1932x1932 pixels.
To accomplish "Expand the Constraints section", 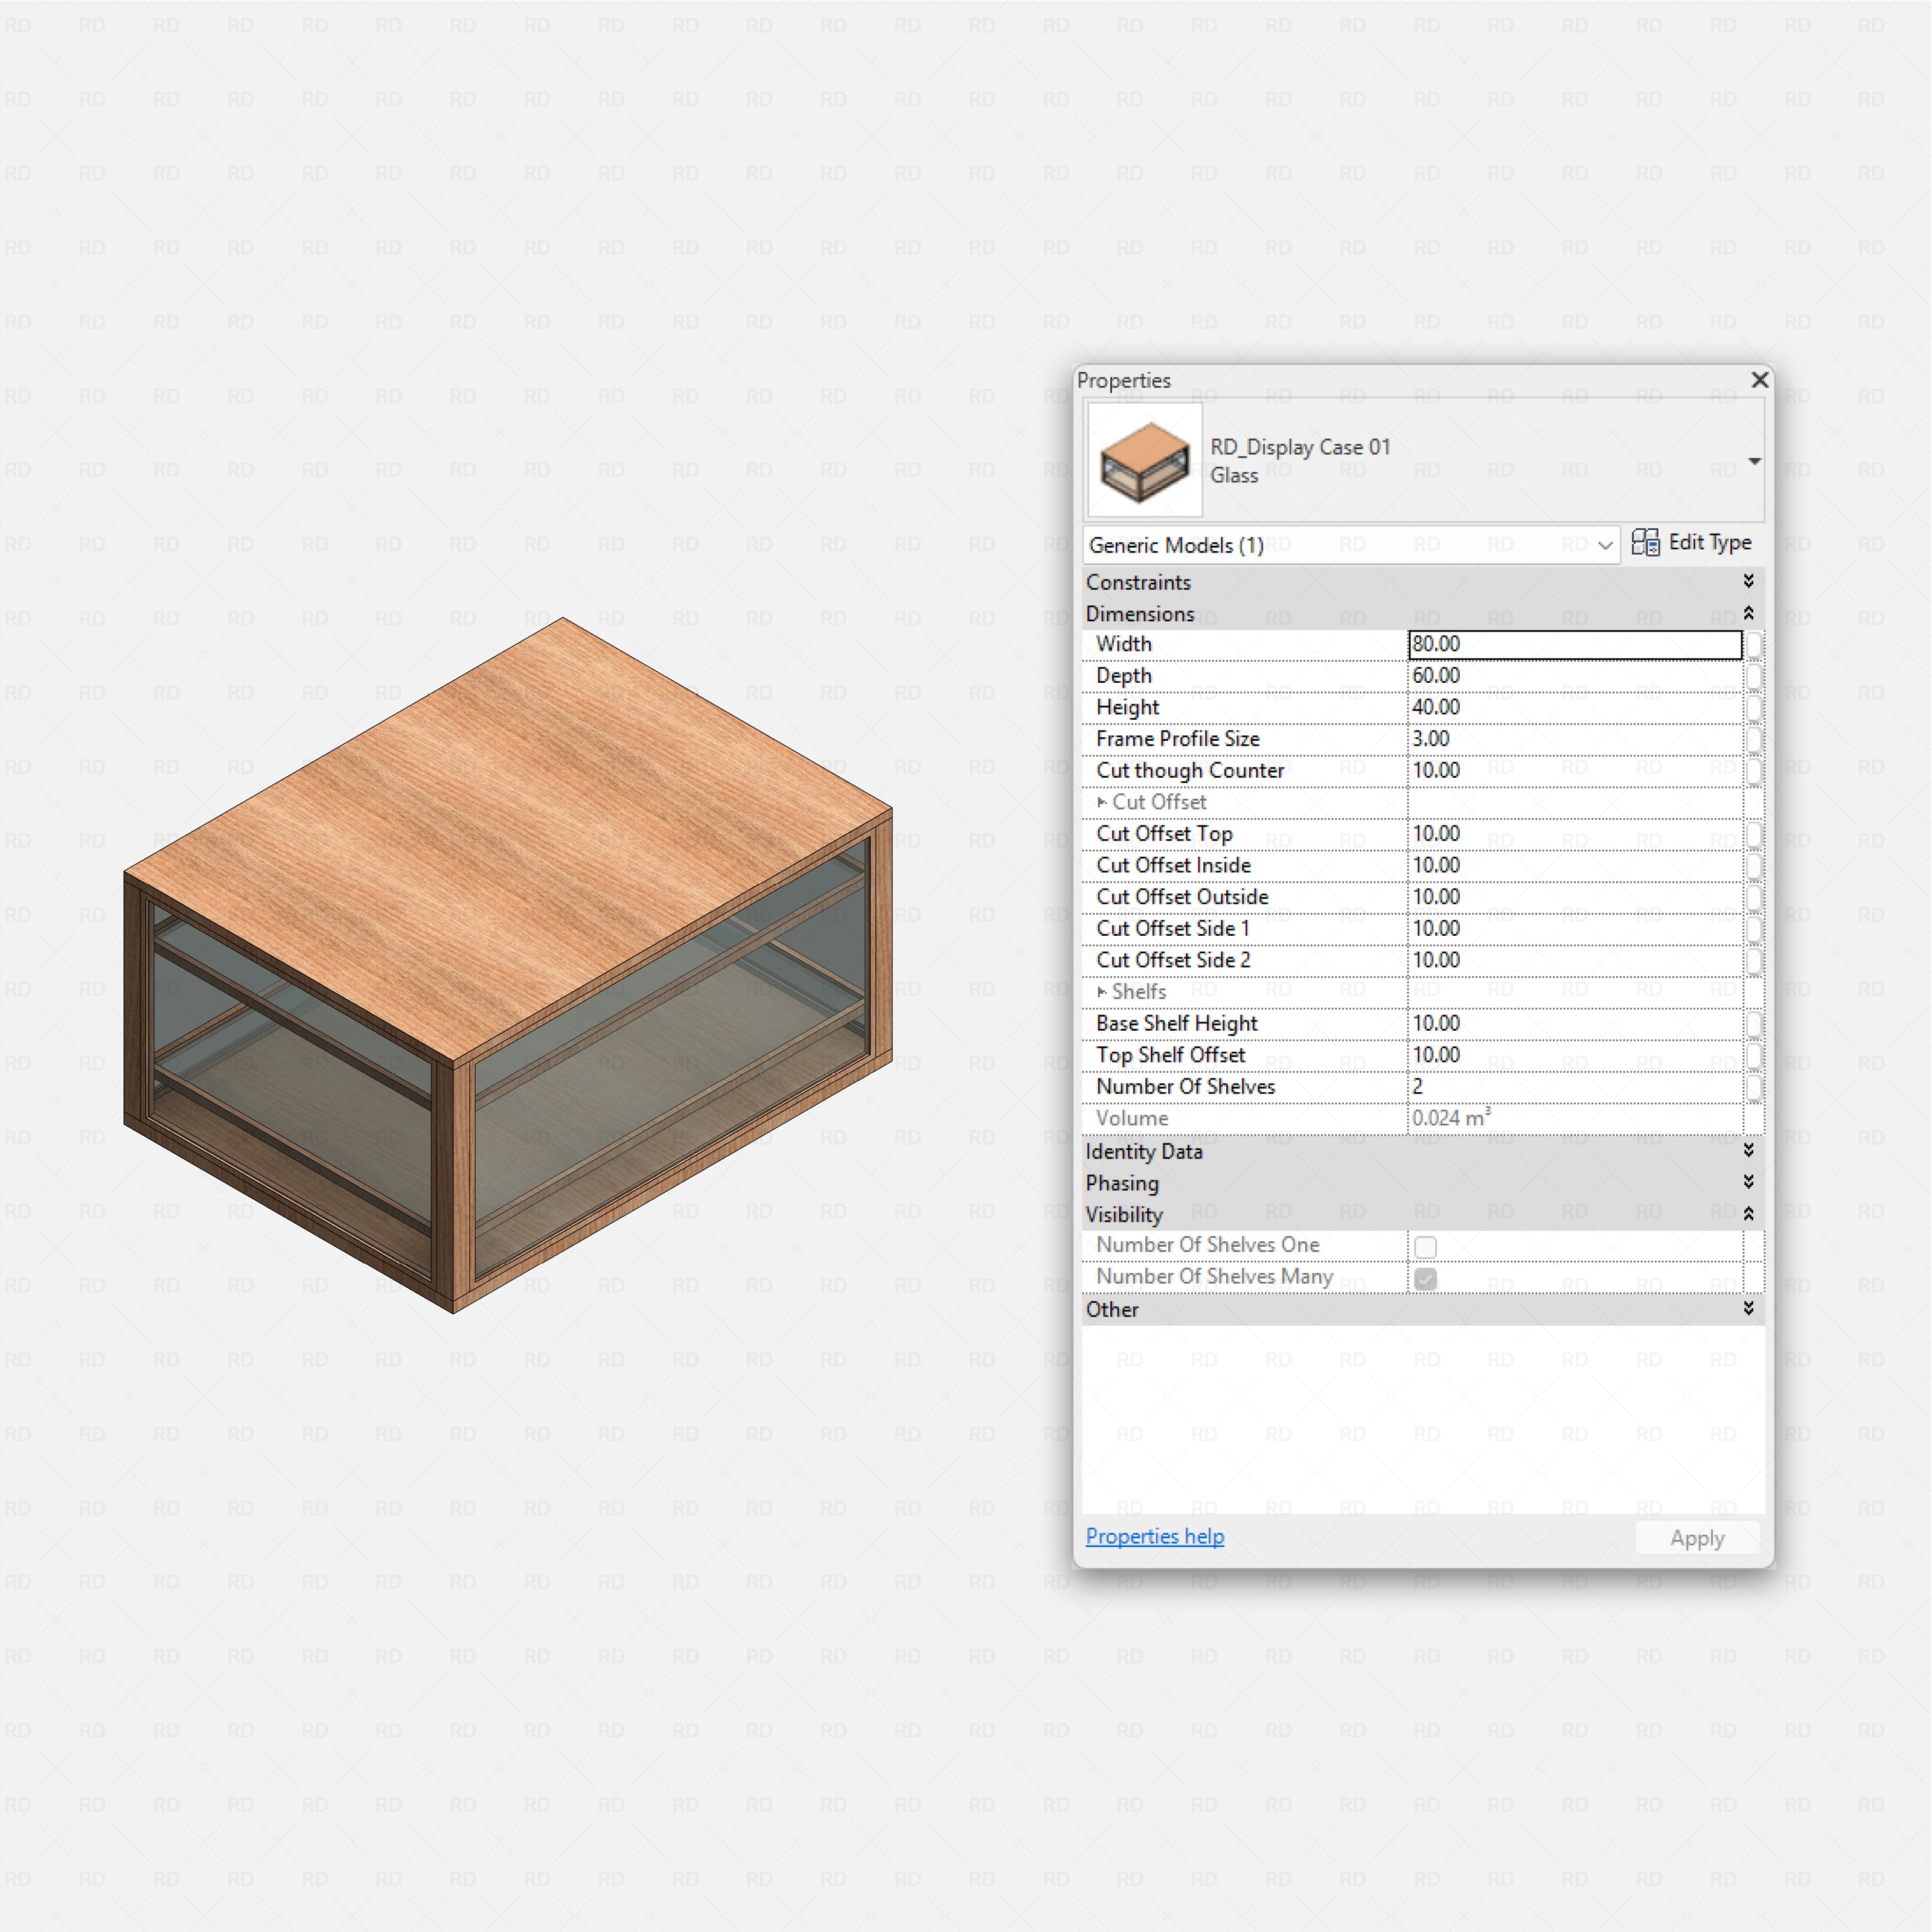I will click(1749, 581).
